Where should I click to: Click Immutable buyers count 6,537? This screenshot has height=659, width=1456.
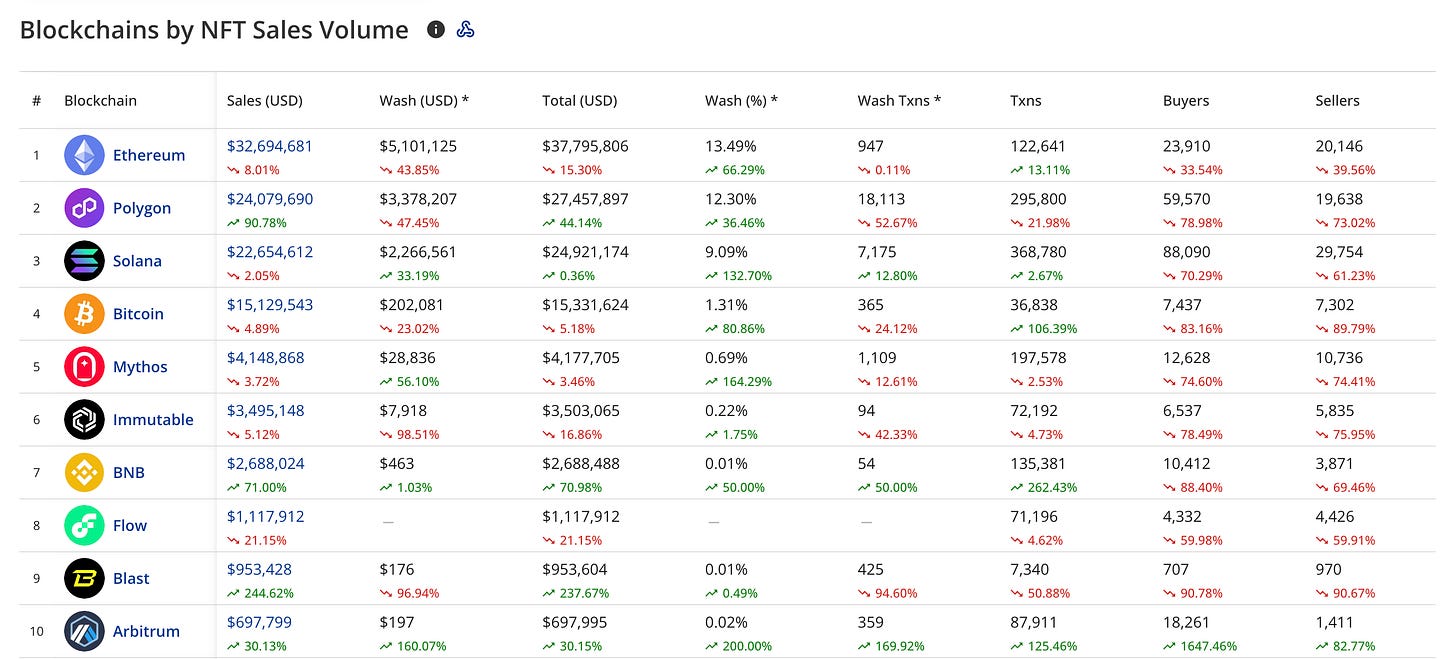coord(1183,411)
